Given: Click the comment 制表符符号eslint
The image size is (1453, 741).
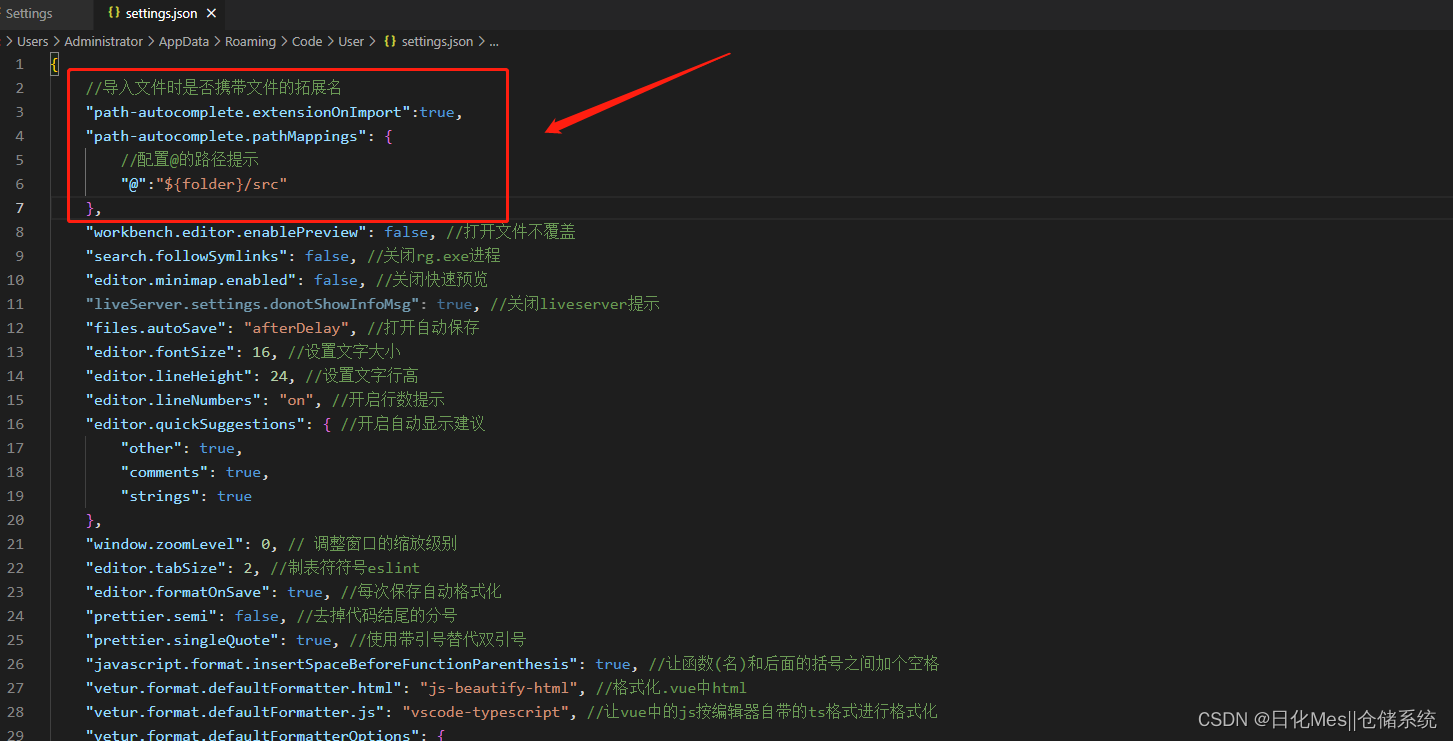Looking at the screenshot, I should 345,568.
